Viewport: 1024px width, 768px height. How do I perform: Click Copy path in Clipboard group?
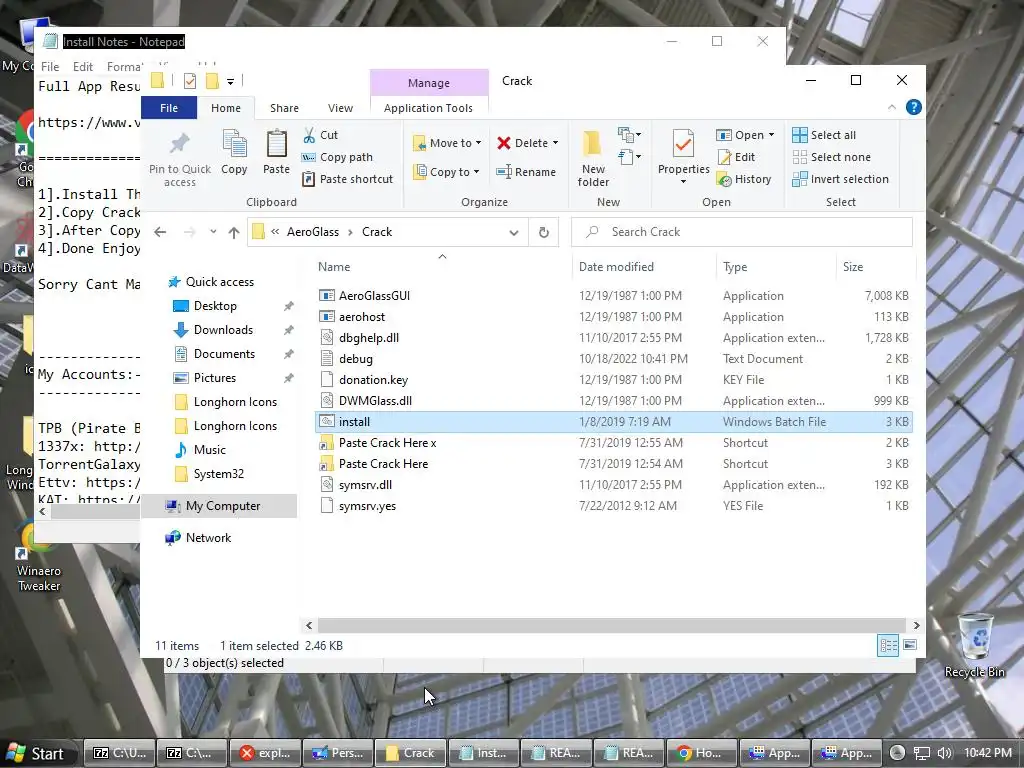coord(337,157)
